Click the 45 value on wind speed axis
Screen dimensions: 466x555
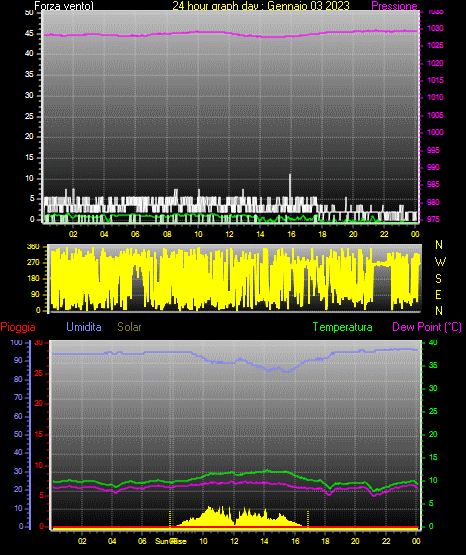29,33
